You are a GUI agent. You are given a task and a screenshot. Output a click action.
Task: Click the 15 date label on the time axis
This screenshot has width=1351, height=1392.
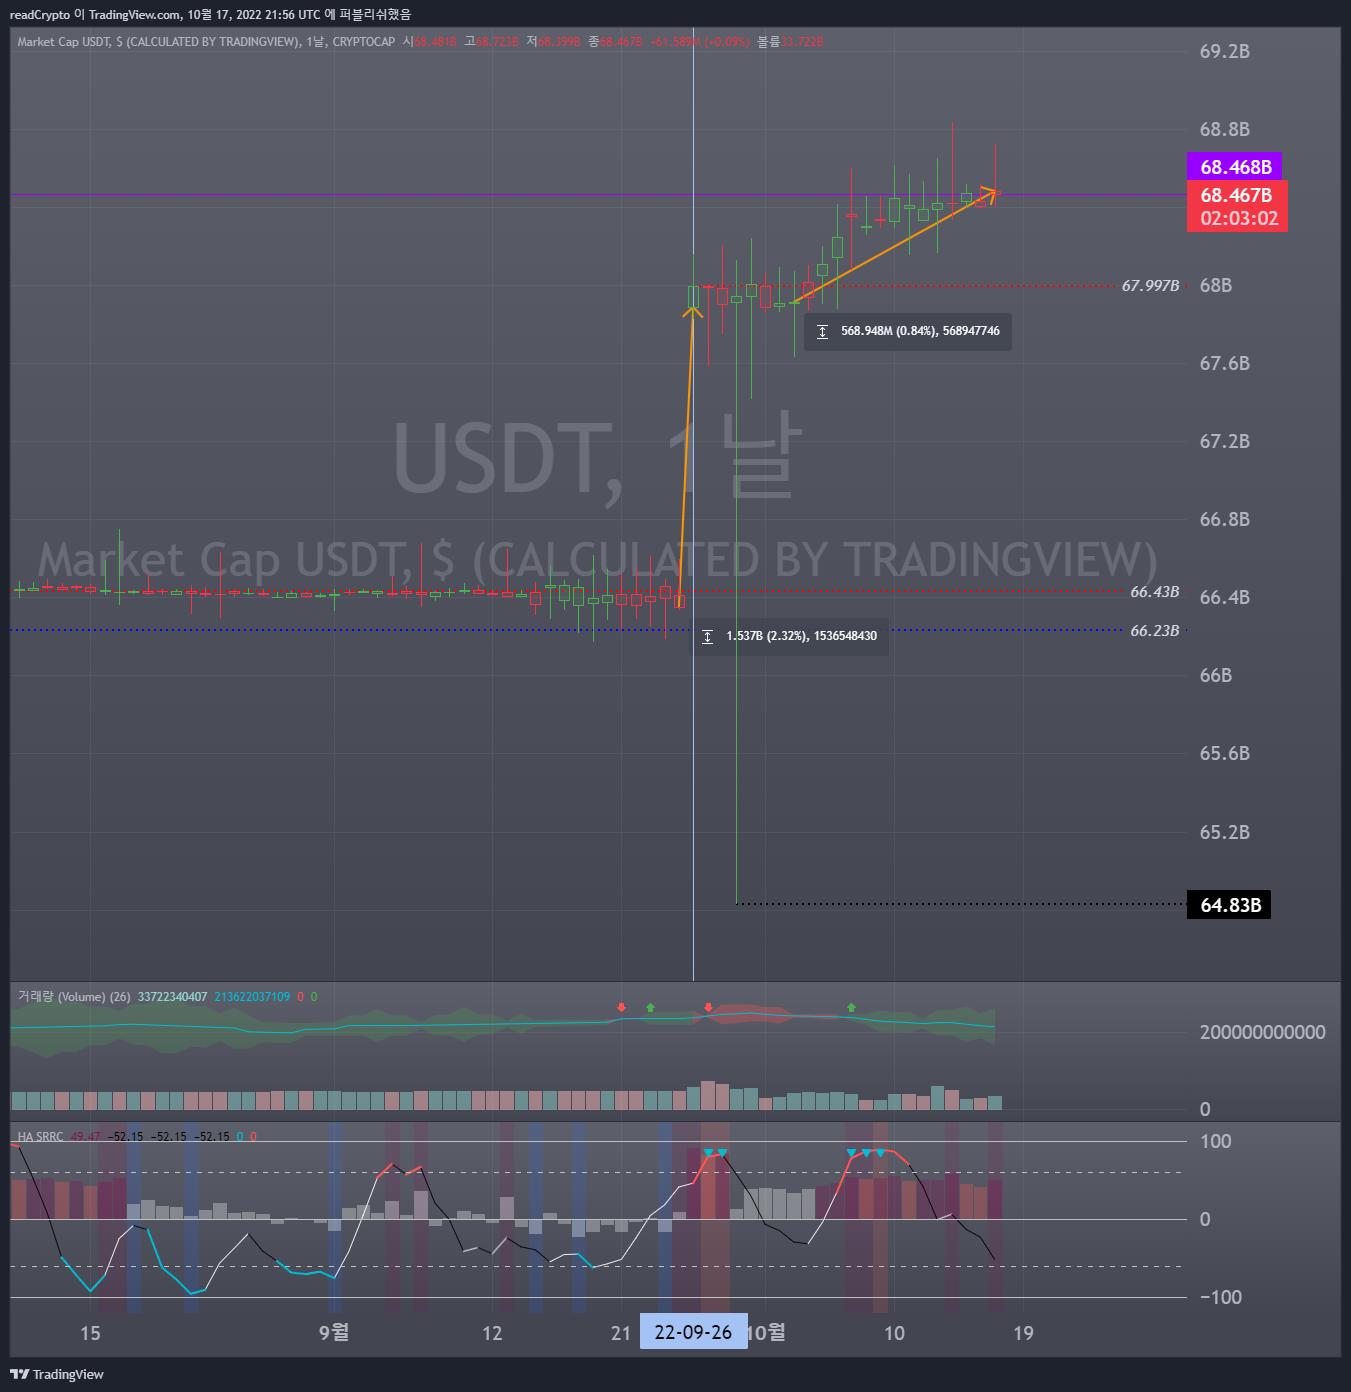(x=90, y=1333)
